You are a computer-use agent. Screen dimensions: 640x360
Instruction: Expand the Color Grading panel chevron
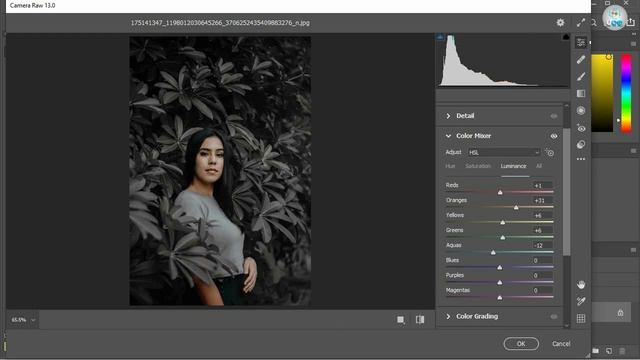coord(448,316)
